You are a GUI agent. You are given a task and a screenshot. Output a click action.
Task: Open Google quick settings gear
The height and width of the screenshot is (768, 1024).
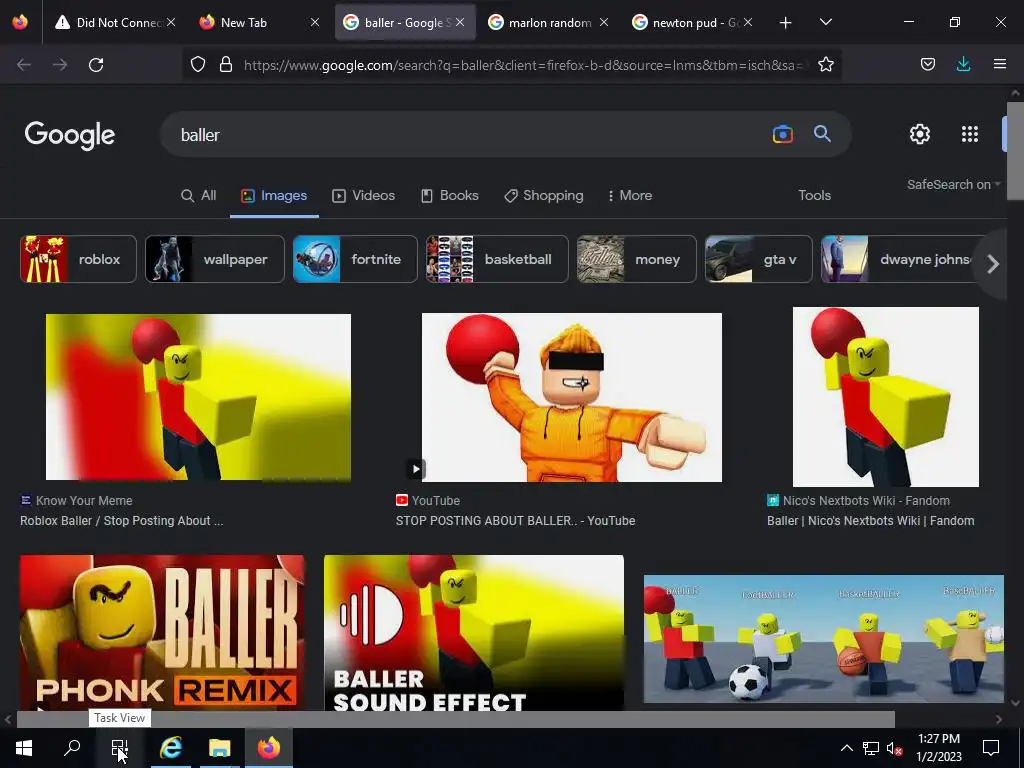click(x=920, y=134)
